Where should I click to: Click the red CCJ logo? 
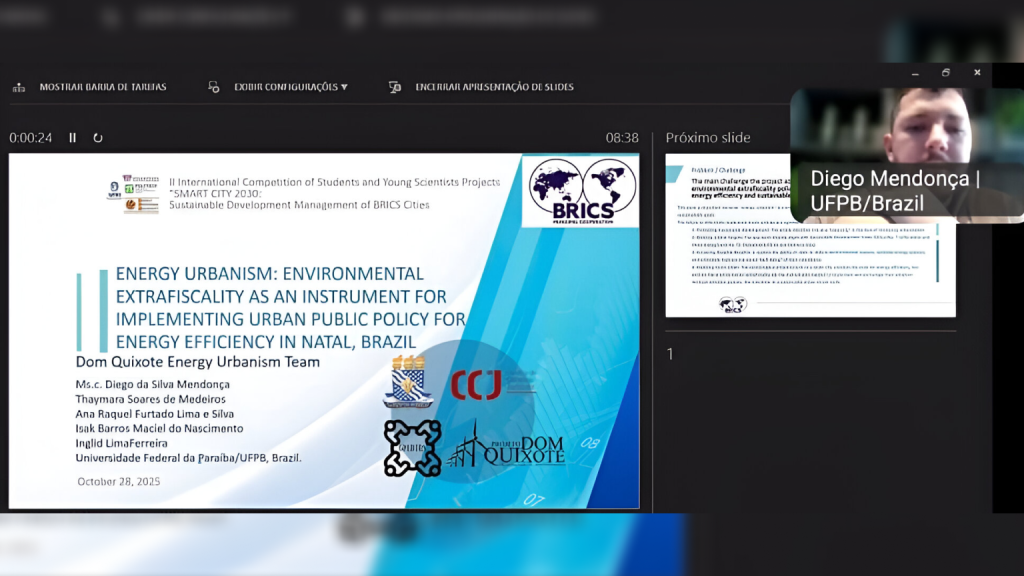click(x=476, y=385)
